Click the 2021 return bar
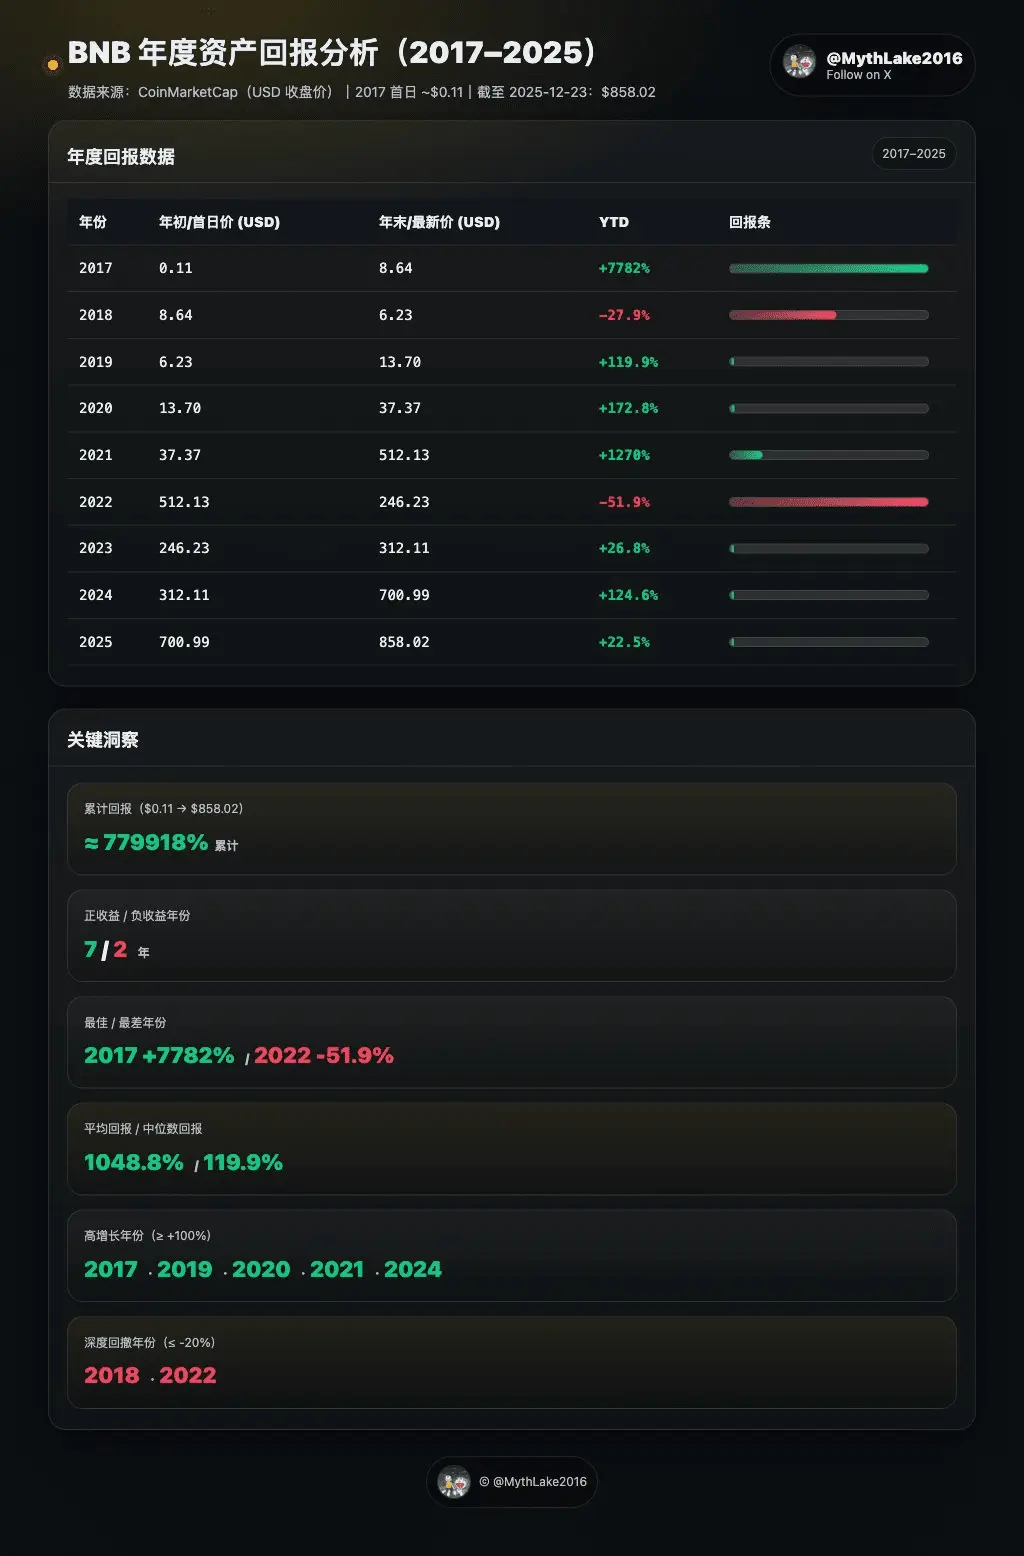The image size is (1024, 1556). click(829, 455)
